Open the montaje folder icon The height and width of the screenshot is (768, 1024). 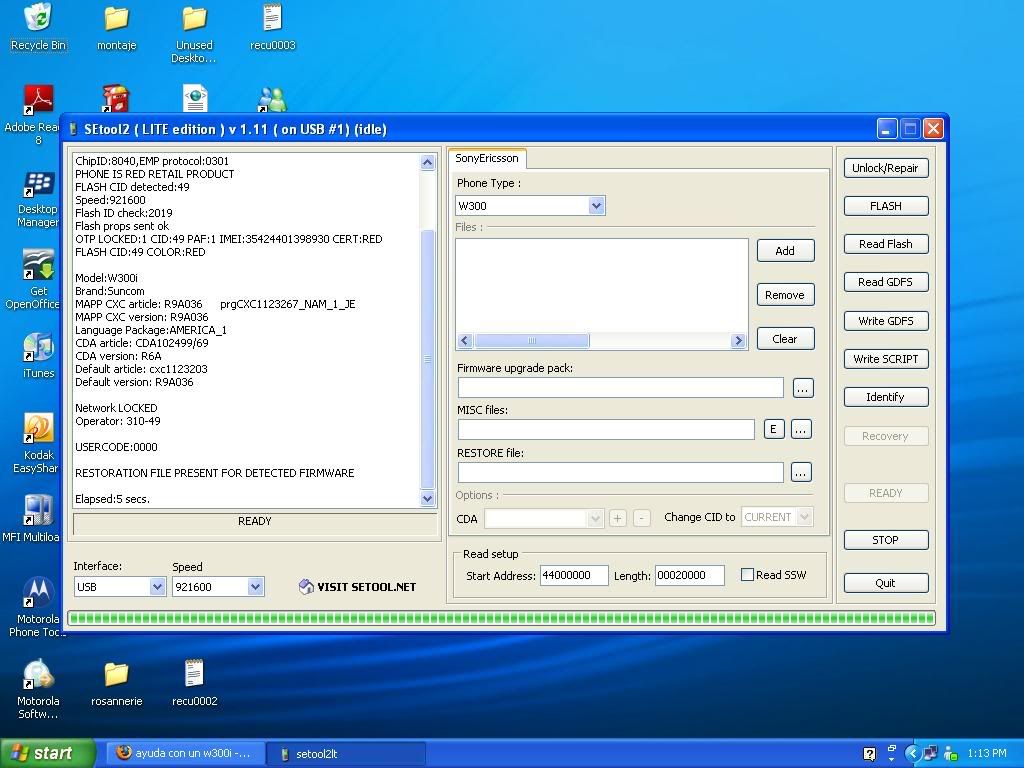coord(116,27)
